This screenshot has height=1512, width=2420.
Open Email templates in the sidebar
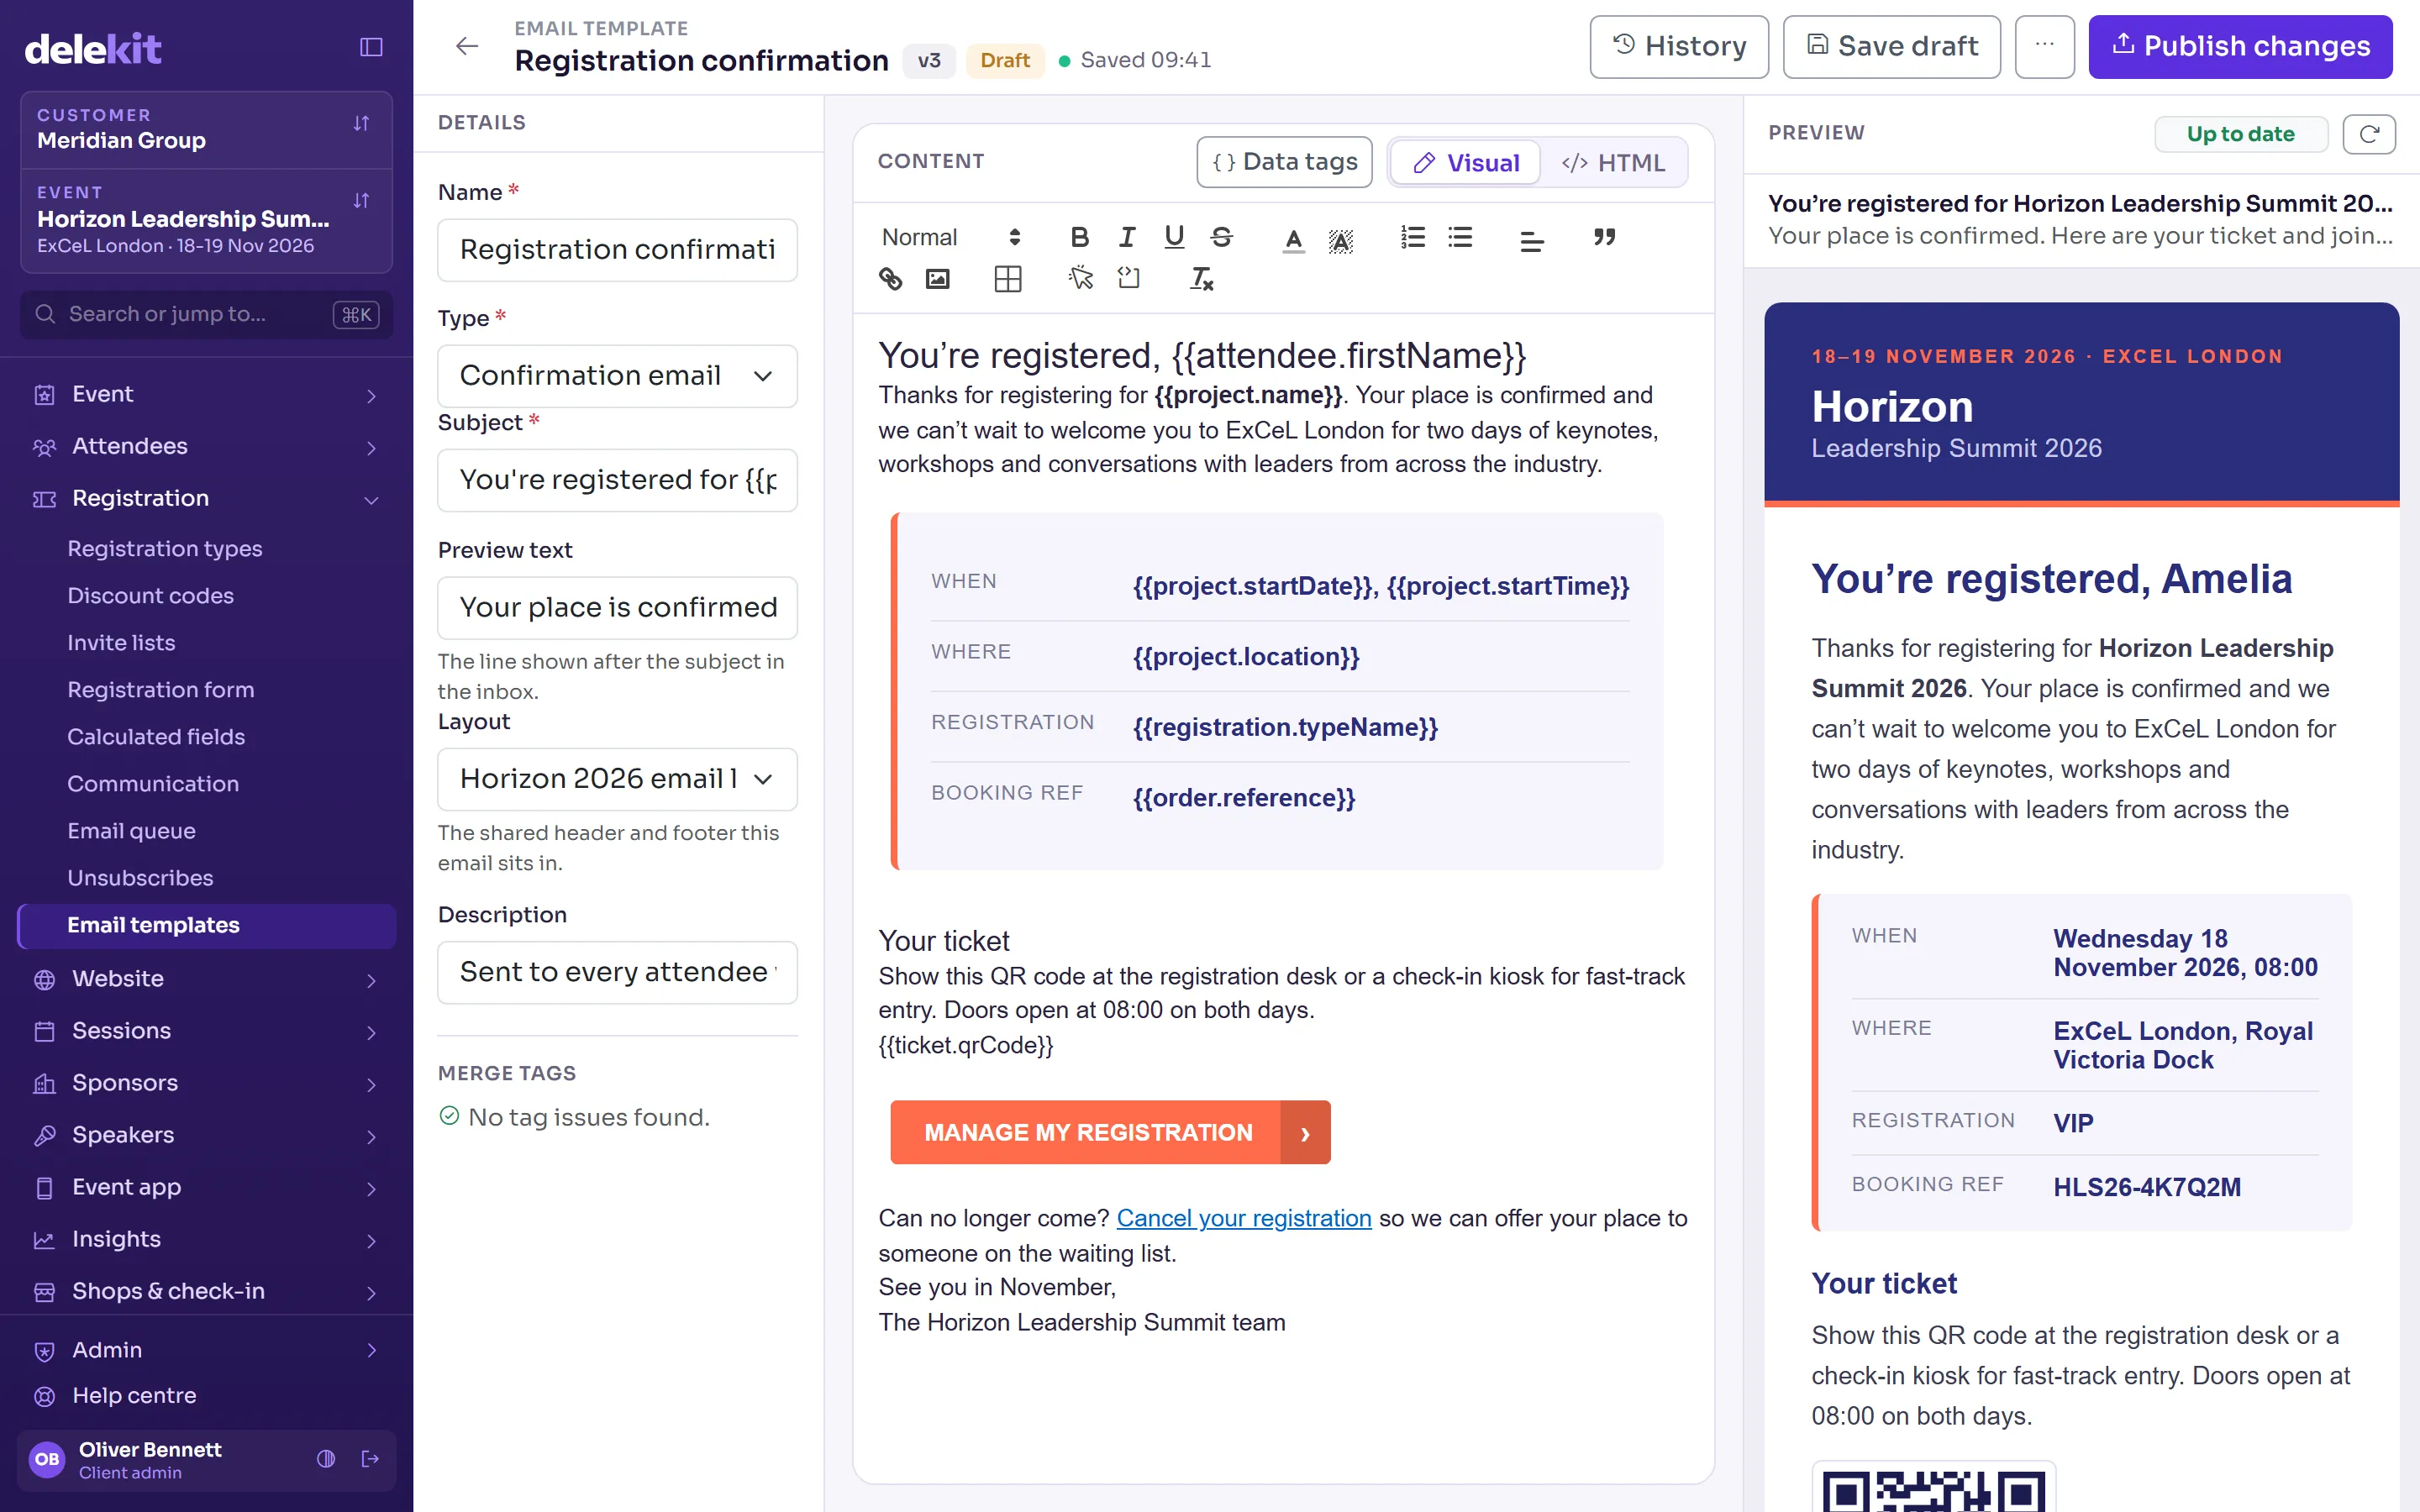point(206,926)
